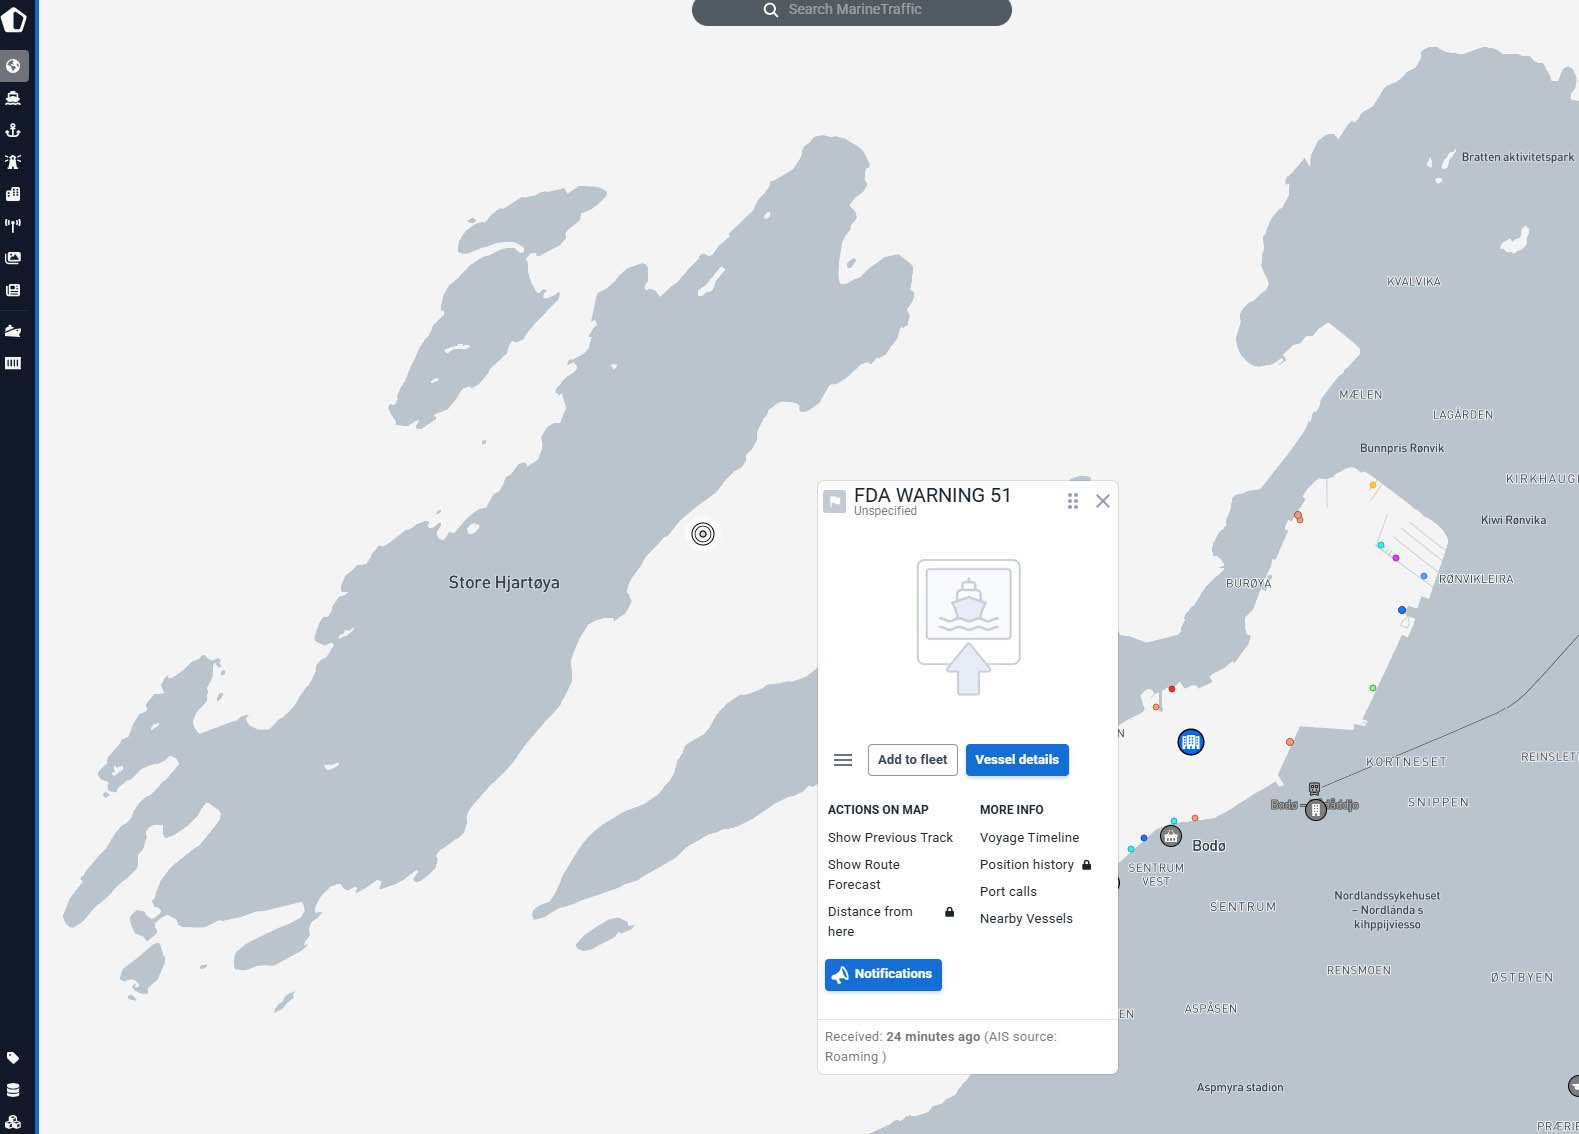Open Vessel details
This screenshot has width=1579, height=1134.
(1017, 760)
